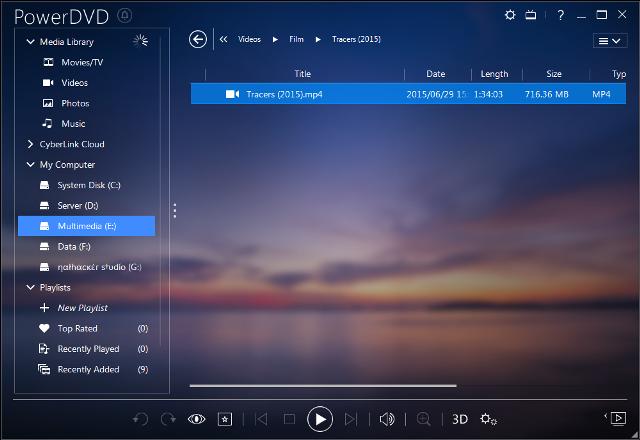Sort by Length column header

click(x=494, y=74)
